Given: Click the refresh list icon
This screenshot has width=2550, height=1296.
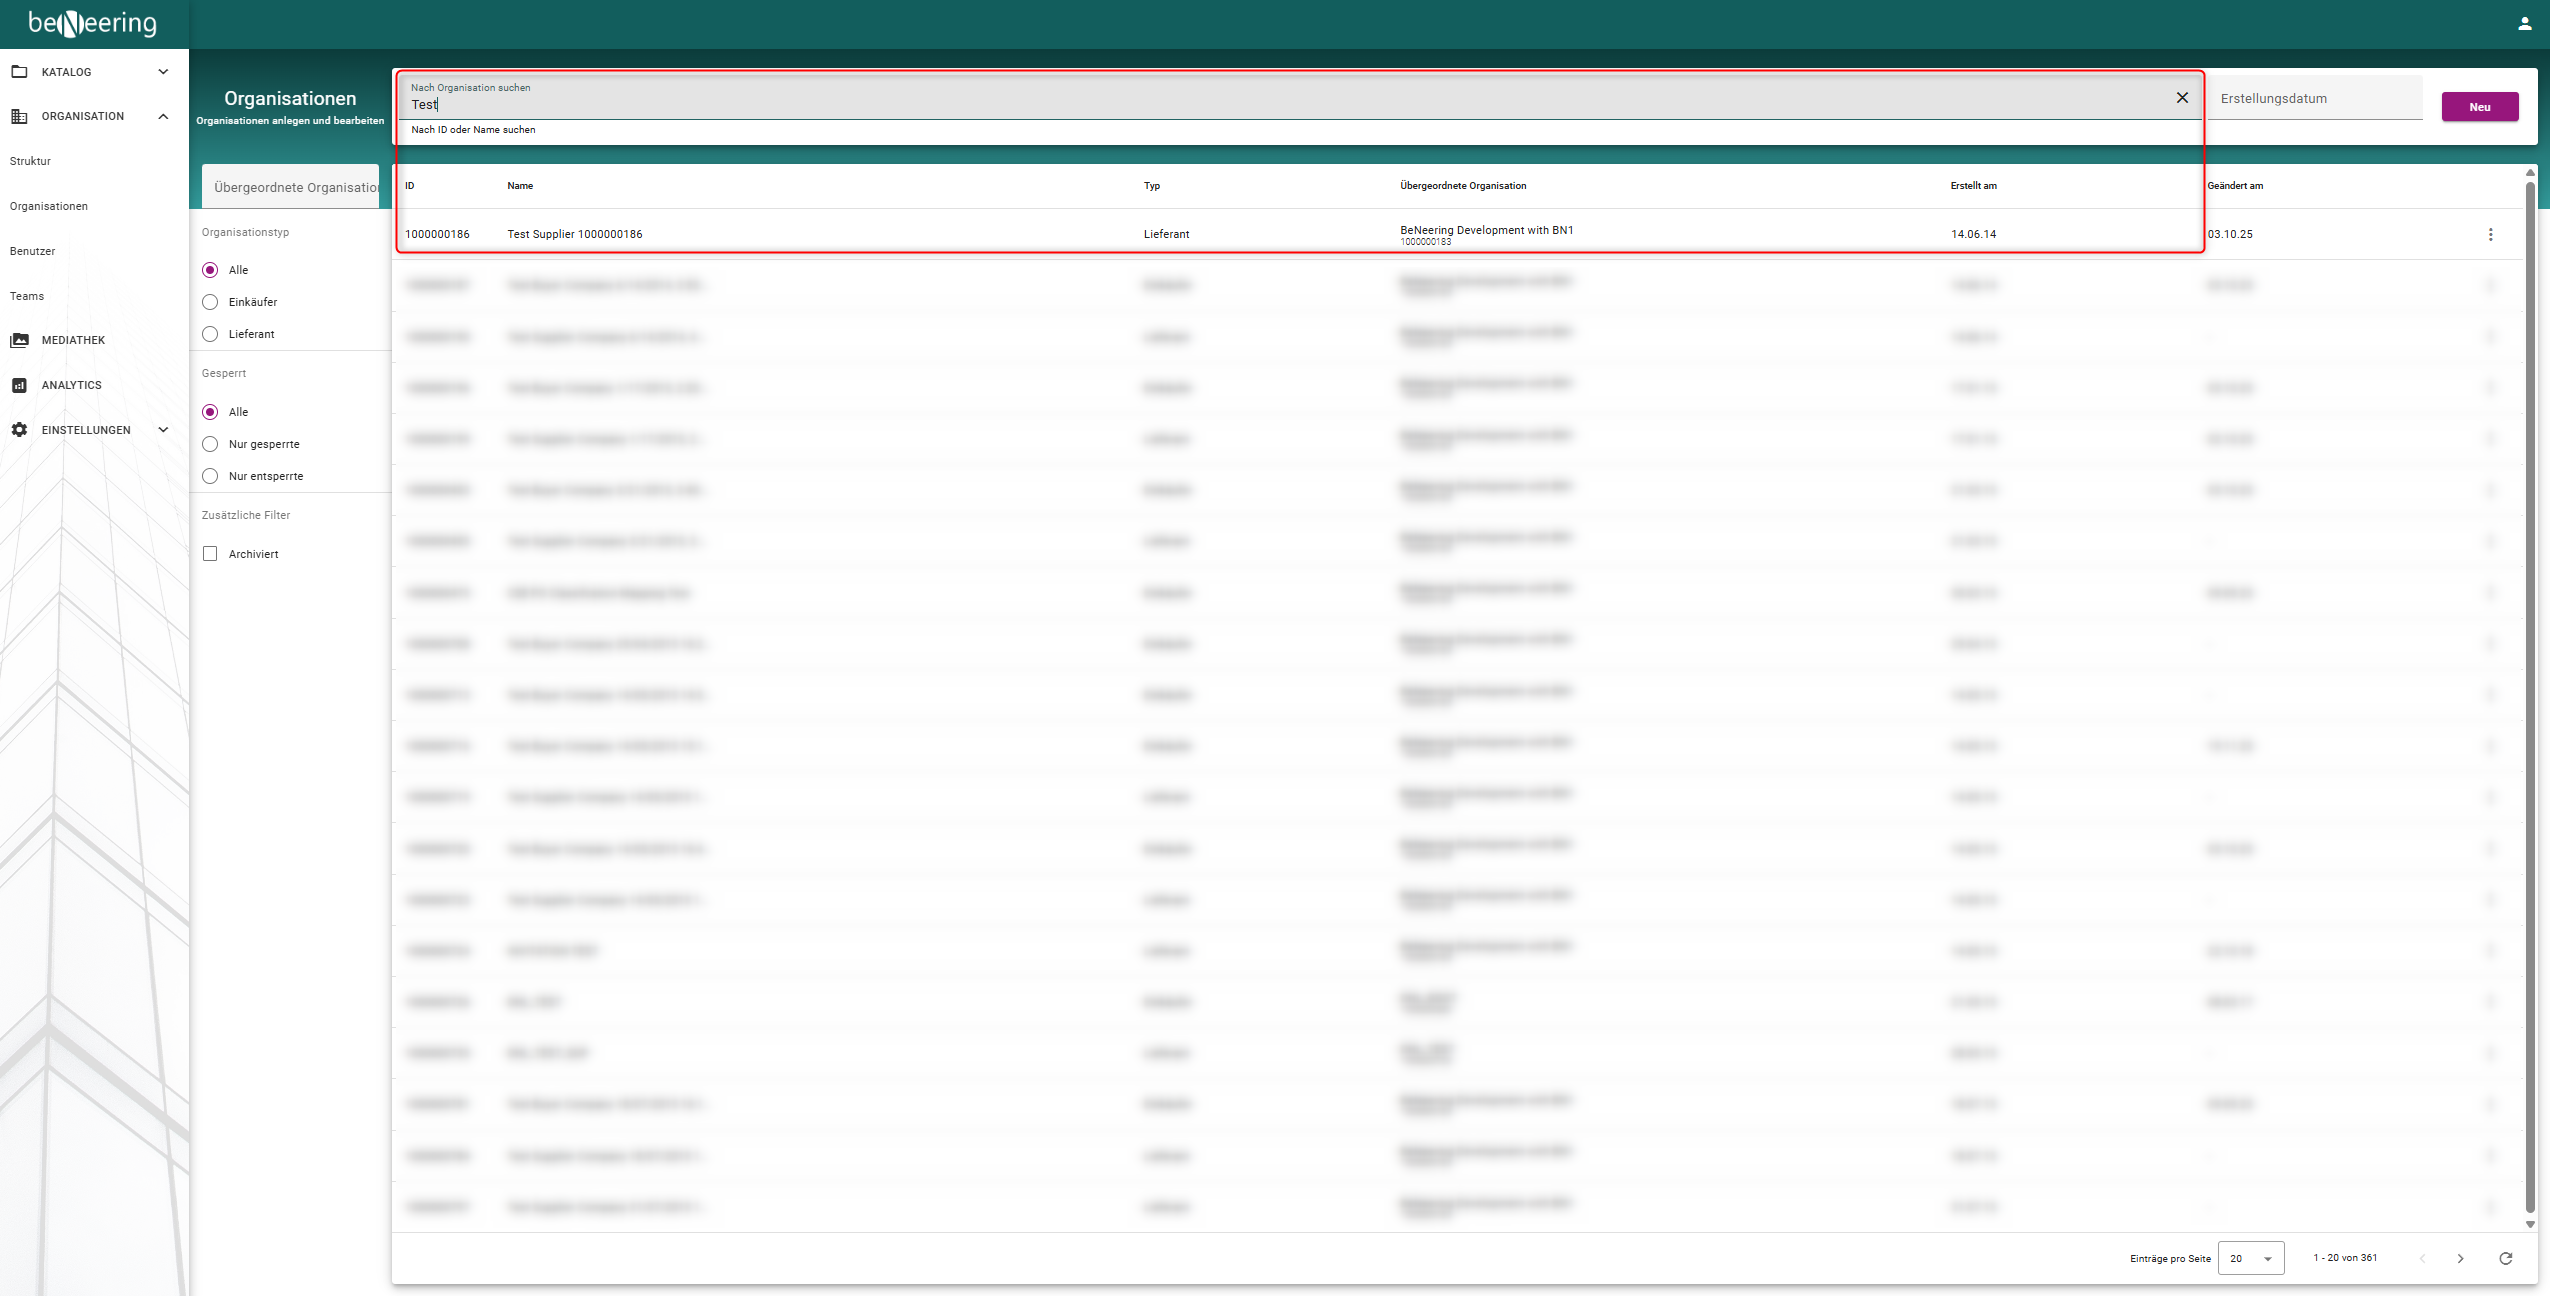Looking at the screenshot, I should tap(2505, 1258).
